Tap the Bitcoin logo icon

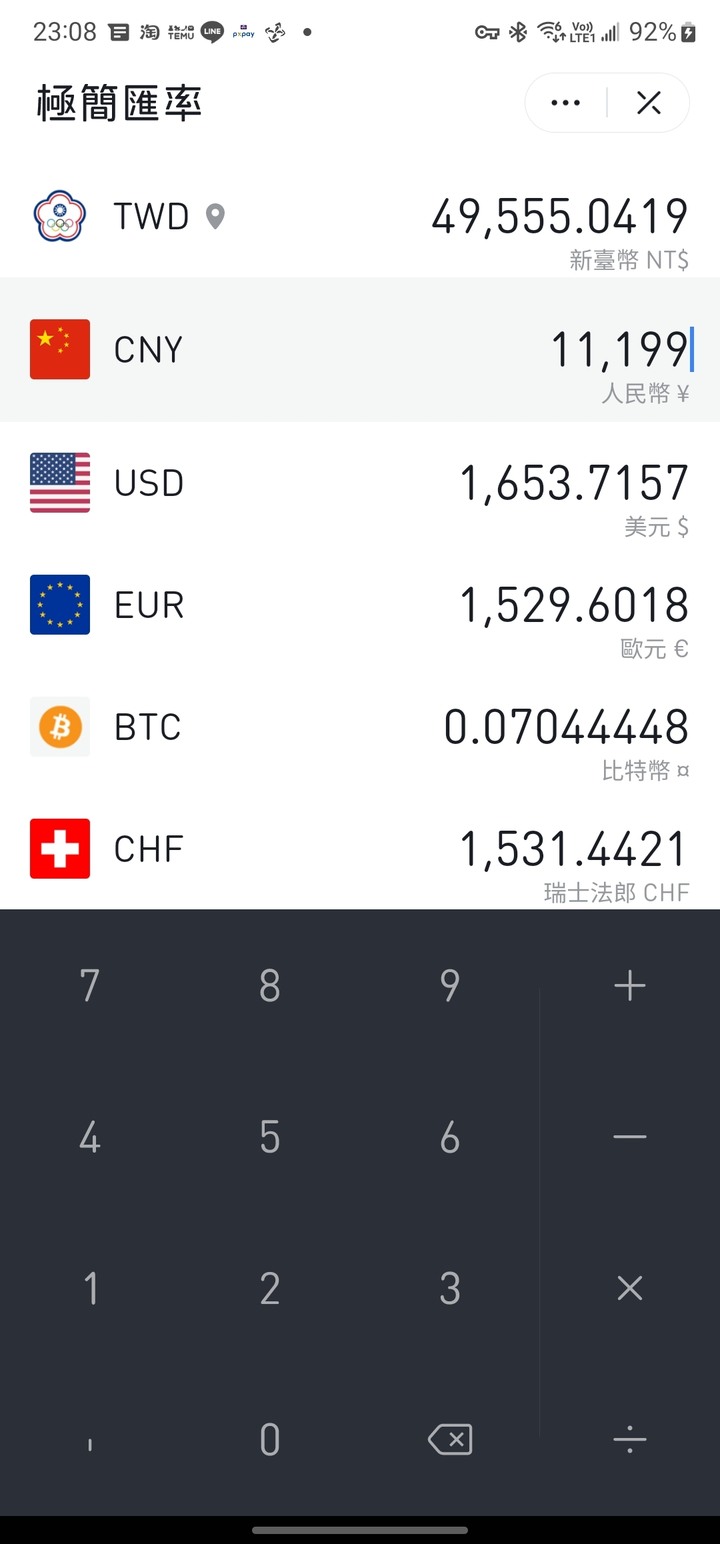click(60, 726)
